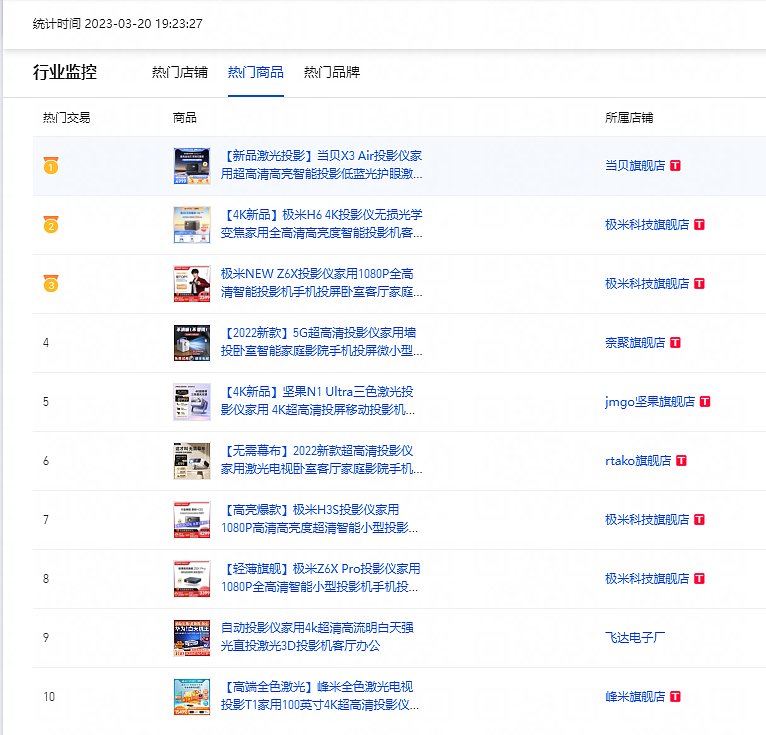The height and width of the screenshot is (735, 766).
Task: Open 峰米全色激光电视 product thumbnail
Action: click(192, 697)
